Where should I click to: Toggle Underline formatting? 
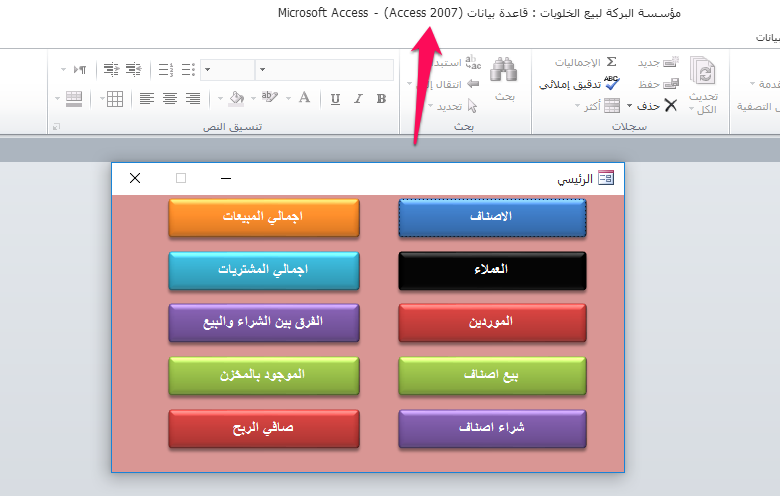click(335, 99)
